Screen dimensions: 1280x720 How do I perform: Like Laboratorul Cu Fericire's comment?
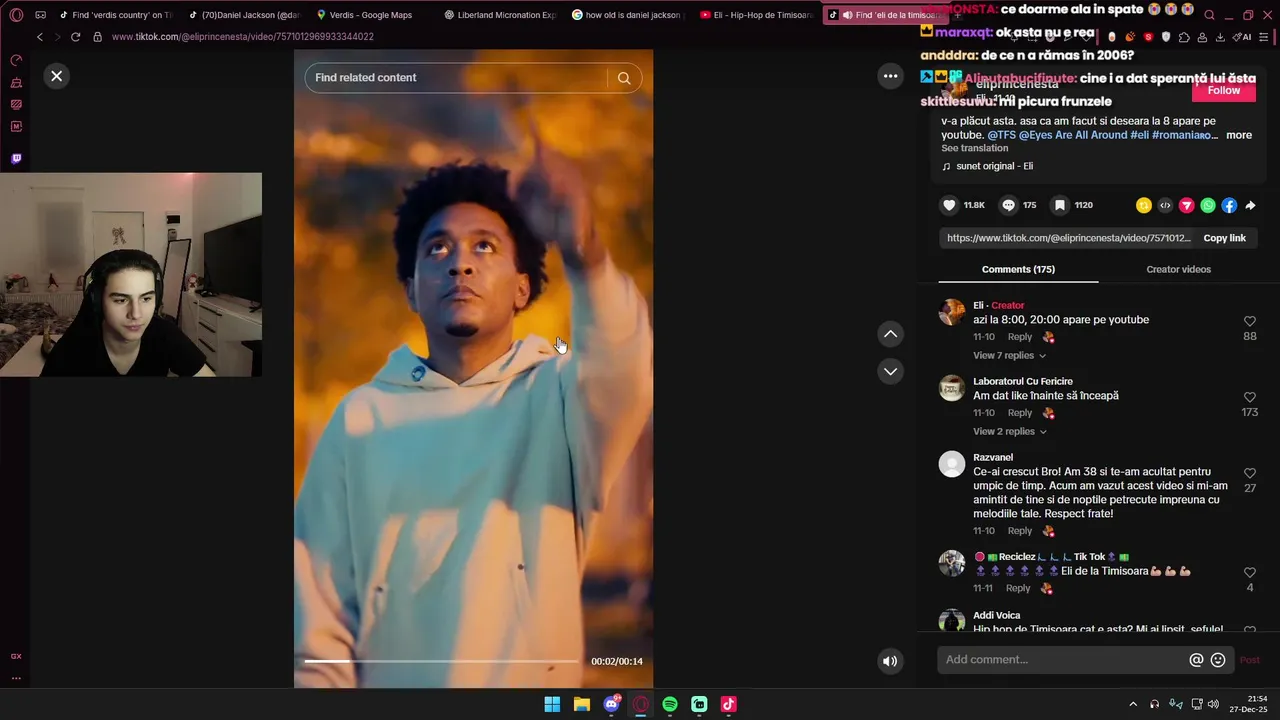pos(1249,397)
